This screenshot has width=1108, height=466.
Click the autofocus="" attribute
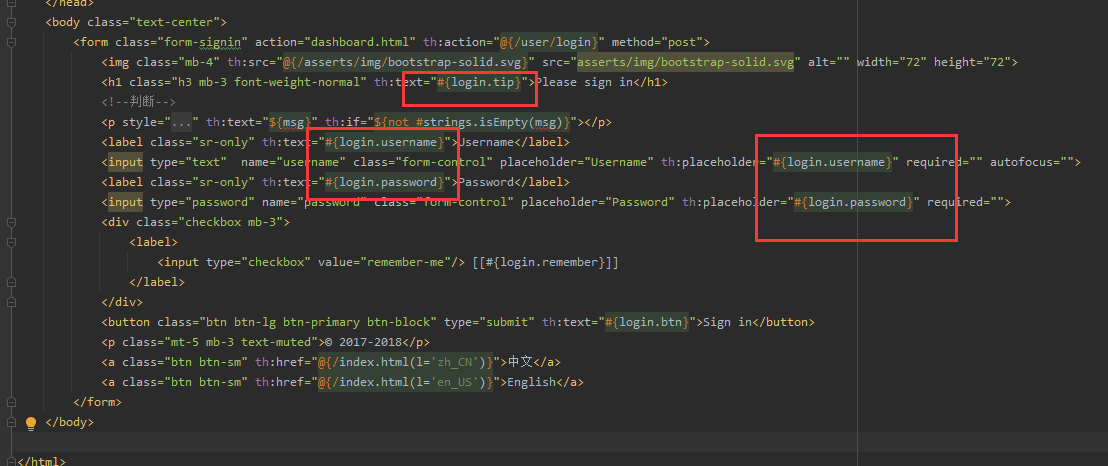1031,162
